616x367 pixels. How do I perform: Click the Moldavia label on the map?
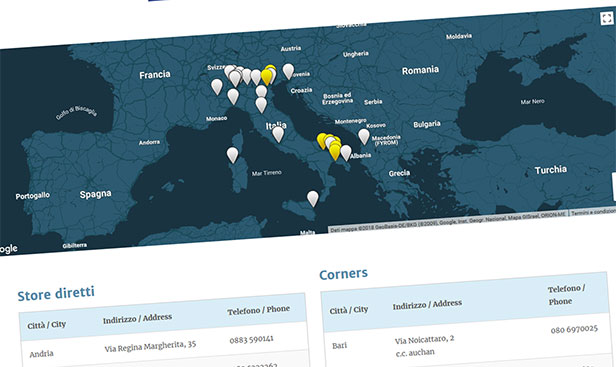point(459,36)
